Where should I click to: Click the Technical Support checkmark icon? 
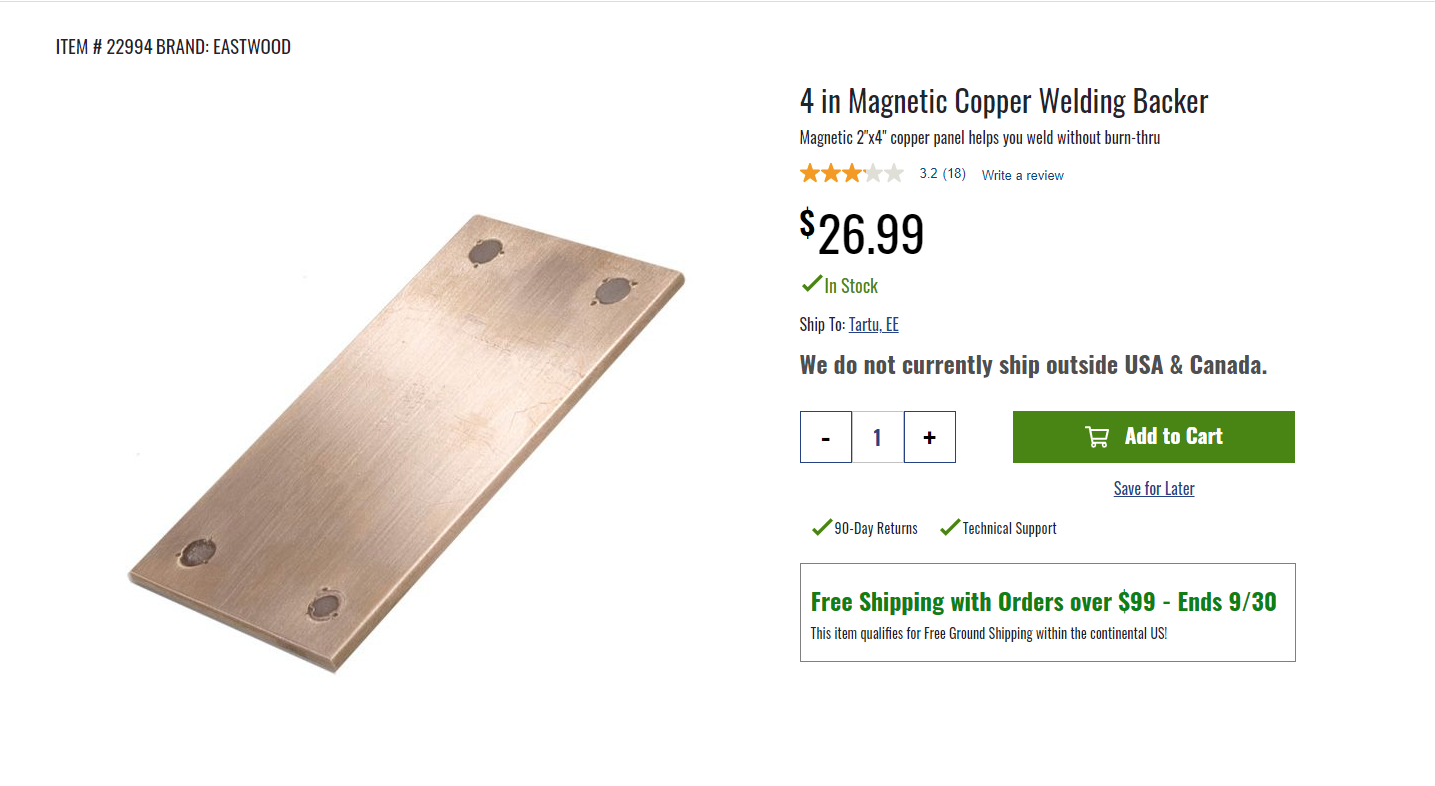click(950, 527)
